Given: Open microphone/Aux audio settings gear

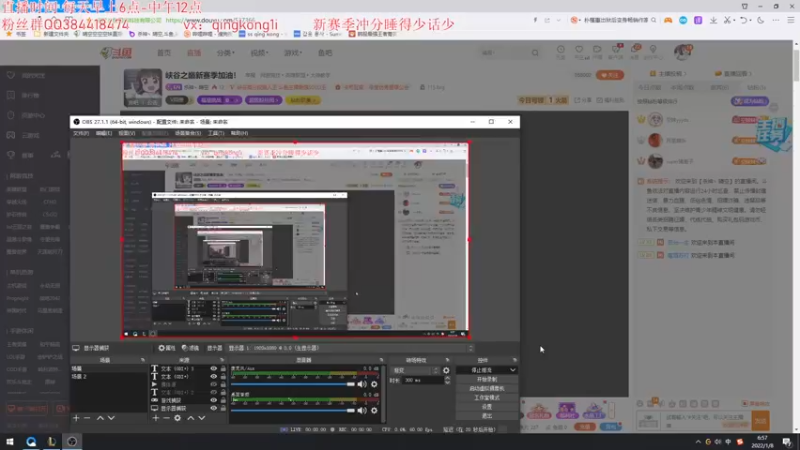Looking at the screenshot, I should [x=374, y=384].
